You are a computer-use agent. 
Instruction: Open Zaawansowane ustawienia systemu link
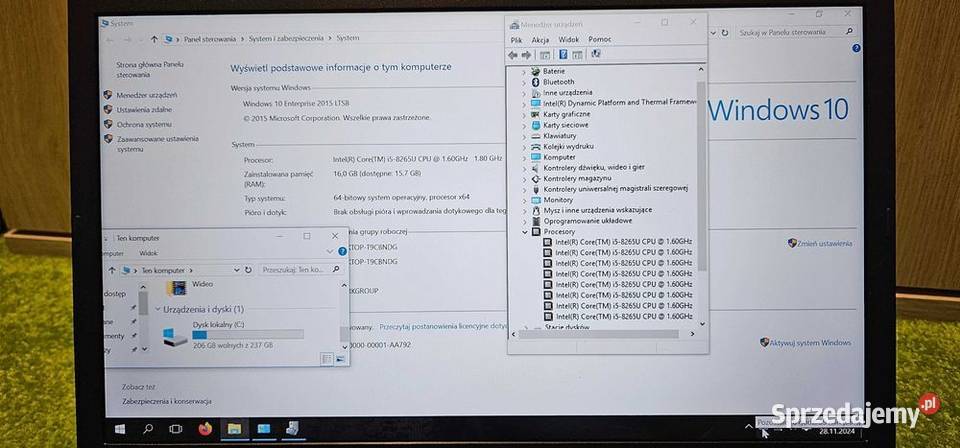(158, 144)
